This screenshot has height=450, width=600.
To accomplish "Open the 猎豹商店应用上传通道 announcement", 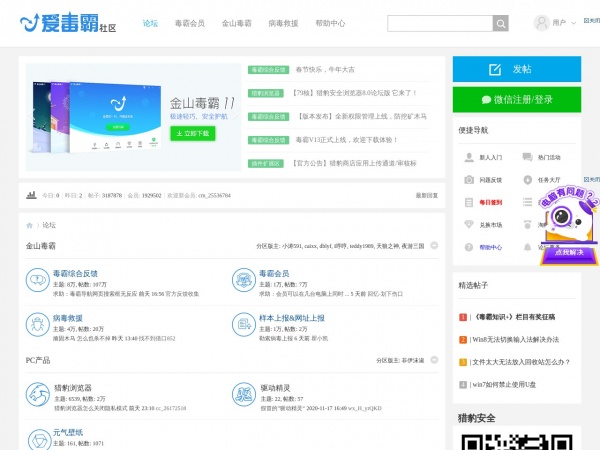I will (354, 163).
